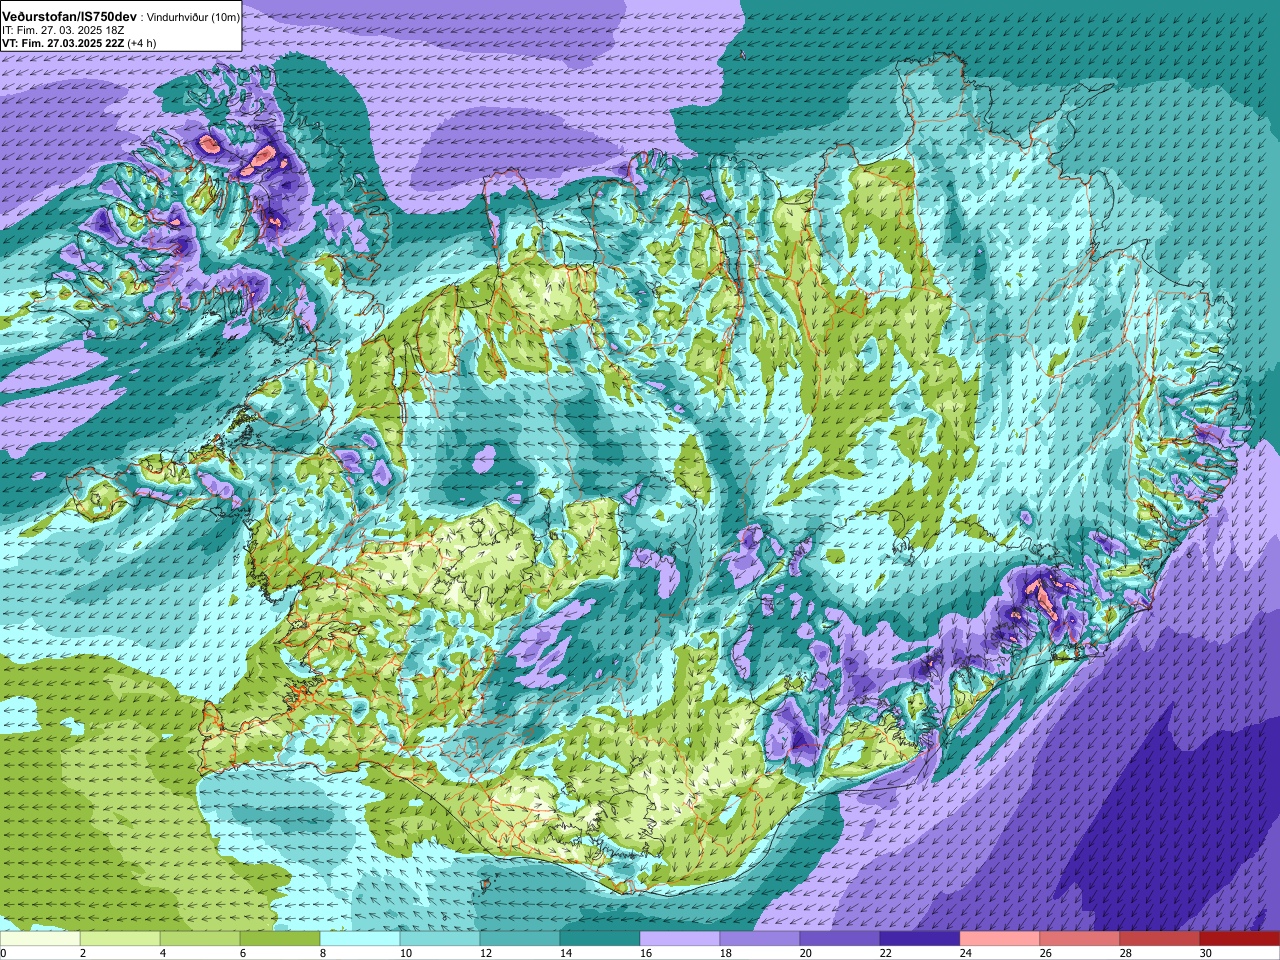Click the Vindurhviður (10m) parameter label
The width and height of the screenshot is (1280, 960).
(193, 17)
